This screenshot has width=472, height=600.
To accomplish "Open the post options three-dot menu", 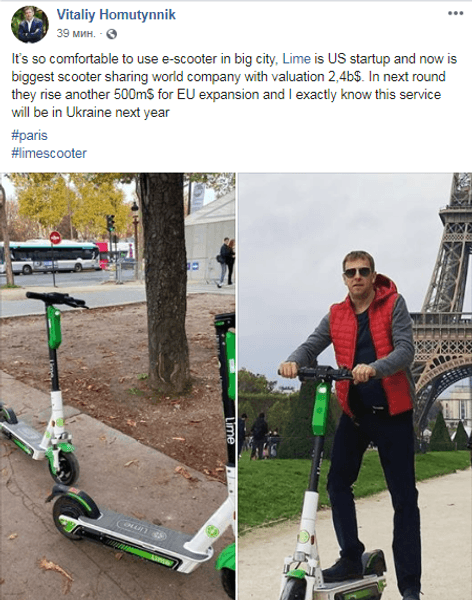I will 455,13.
